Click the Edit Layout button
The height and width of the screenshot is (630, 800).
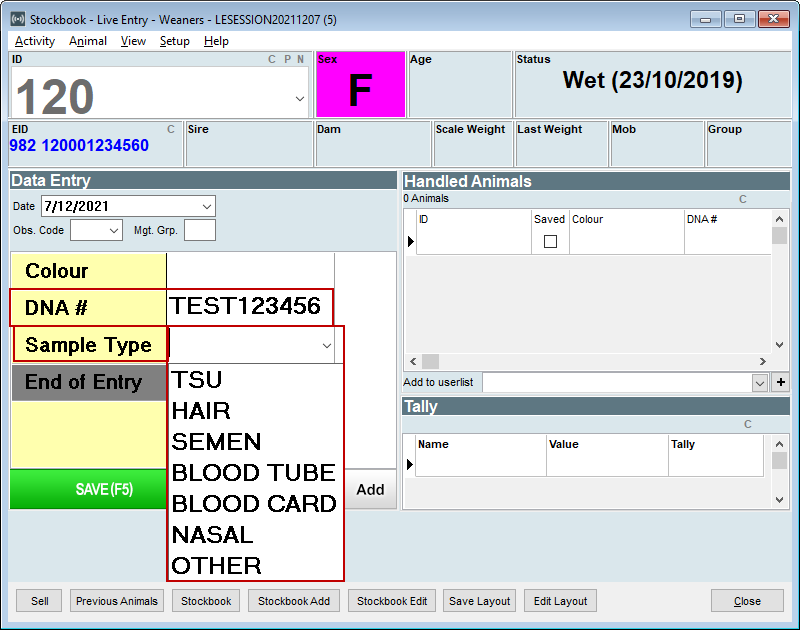point(560,601)
